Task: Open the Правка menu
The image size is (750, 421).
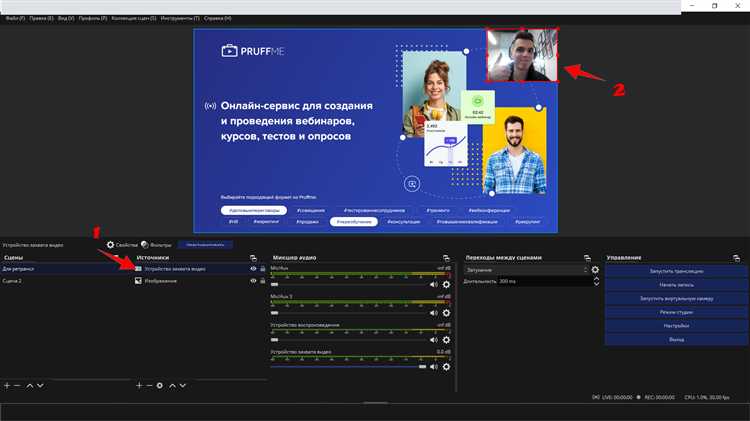Action: click(x=41, y=19)
